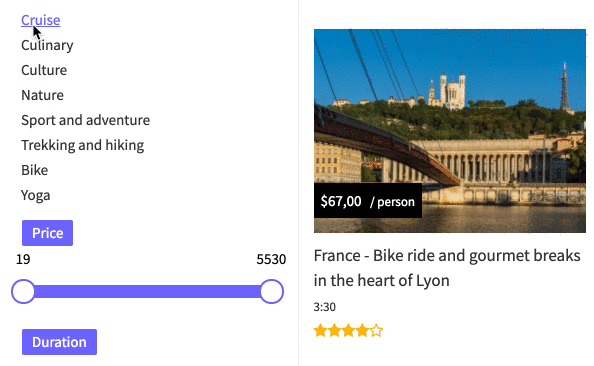Pick the Trekking and hiking category
This screenshot has height=366, width=594.
[x=83, y=145]
